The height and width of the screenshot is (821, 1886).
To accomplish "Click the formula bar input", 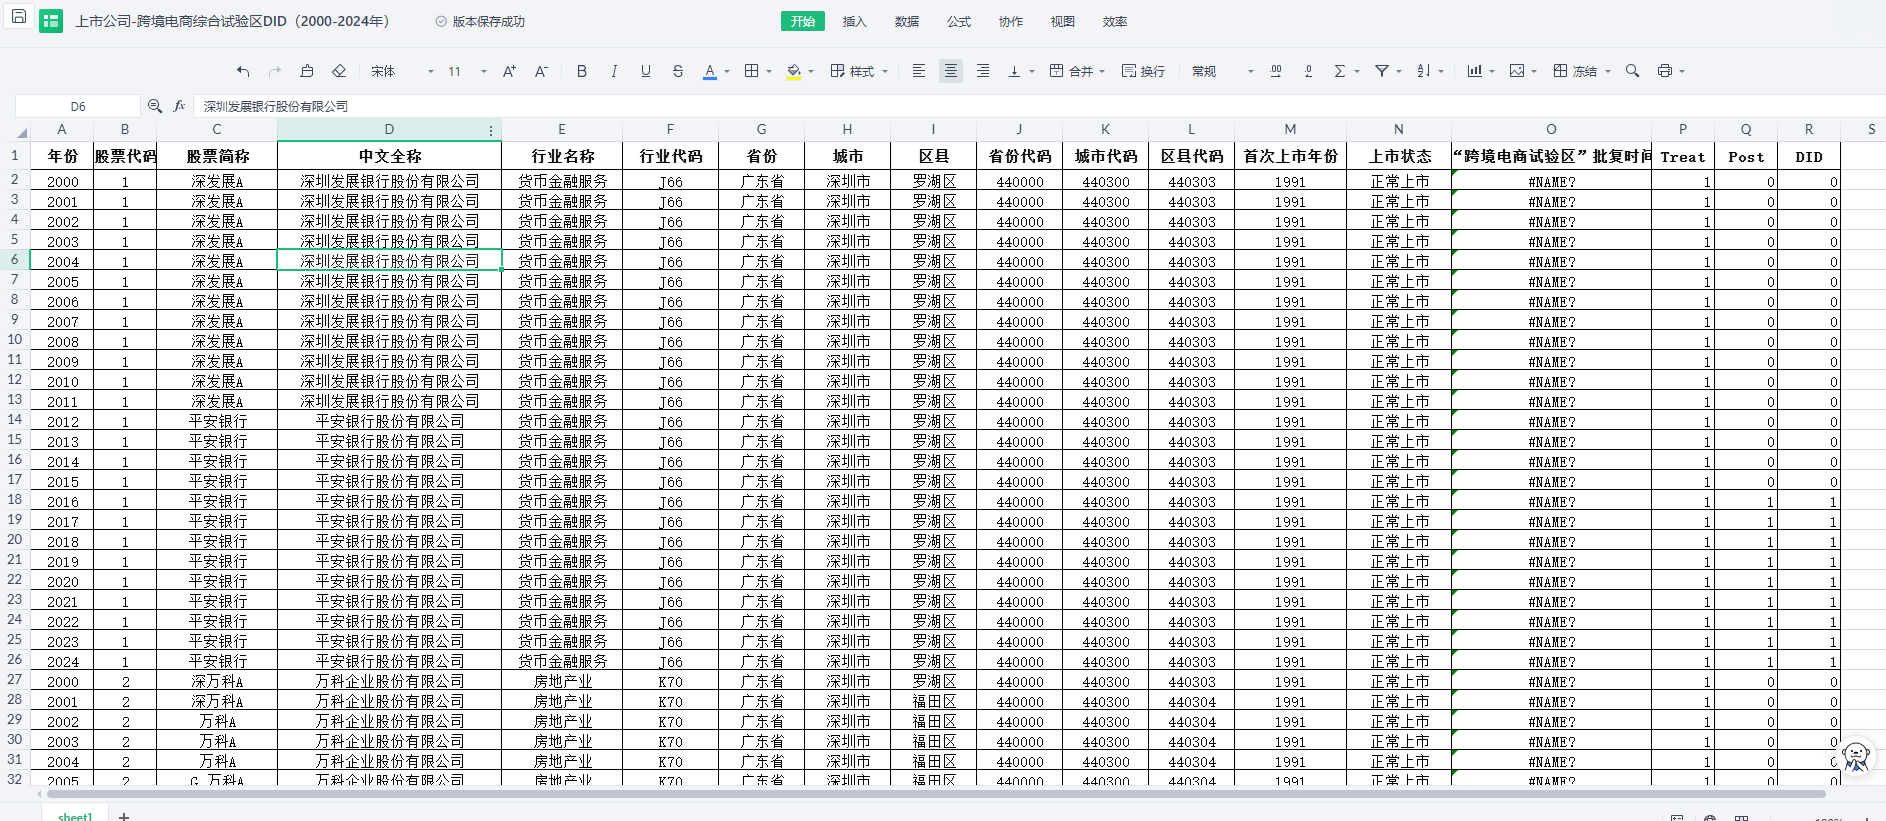I will [x=1040, y=106].
